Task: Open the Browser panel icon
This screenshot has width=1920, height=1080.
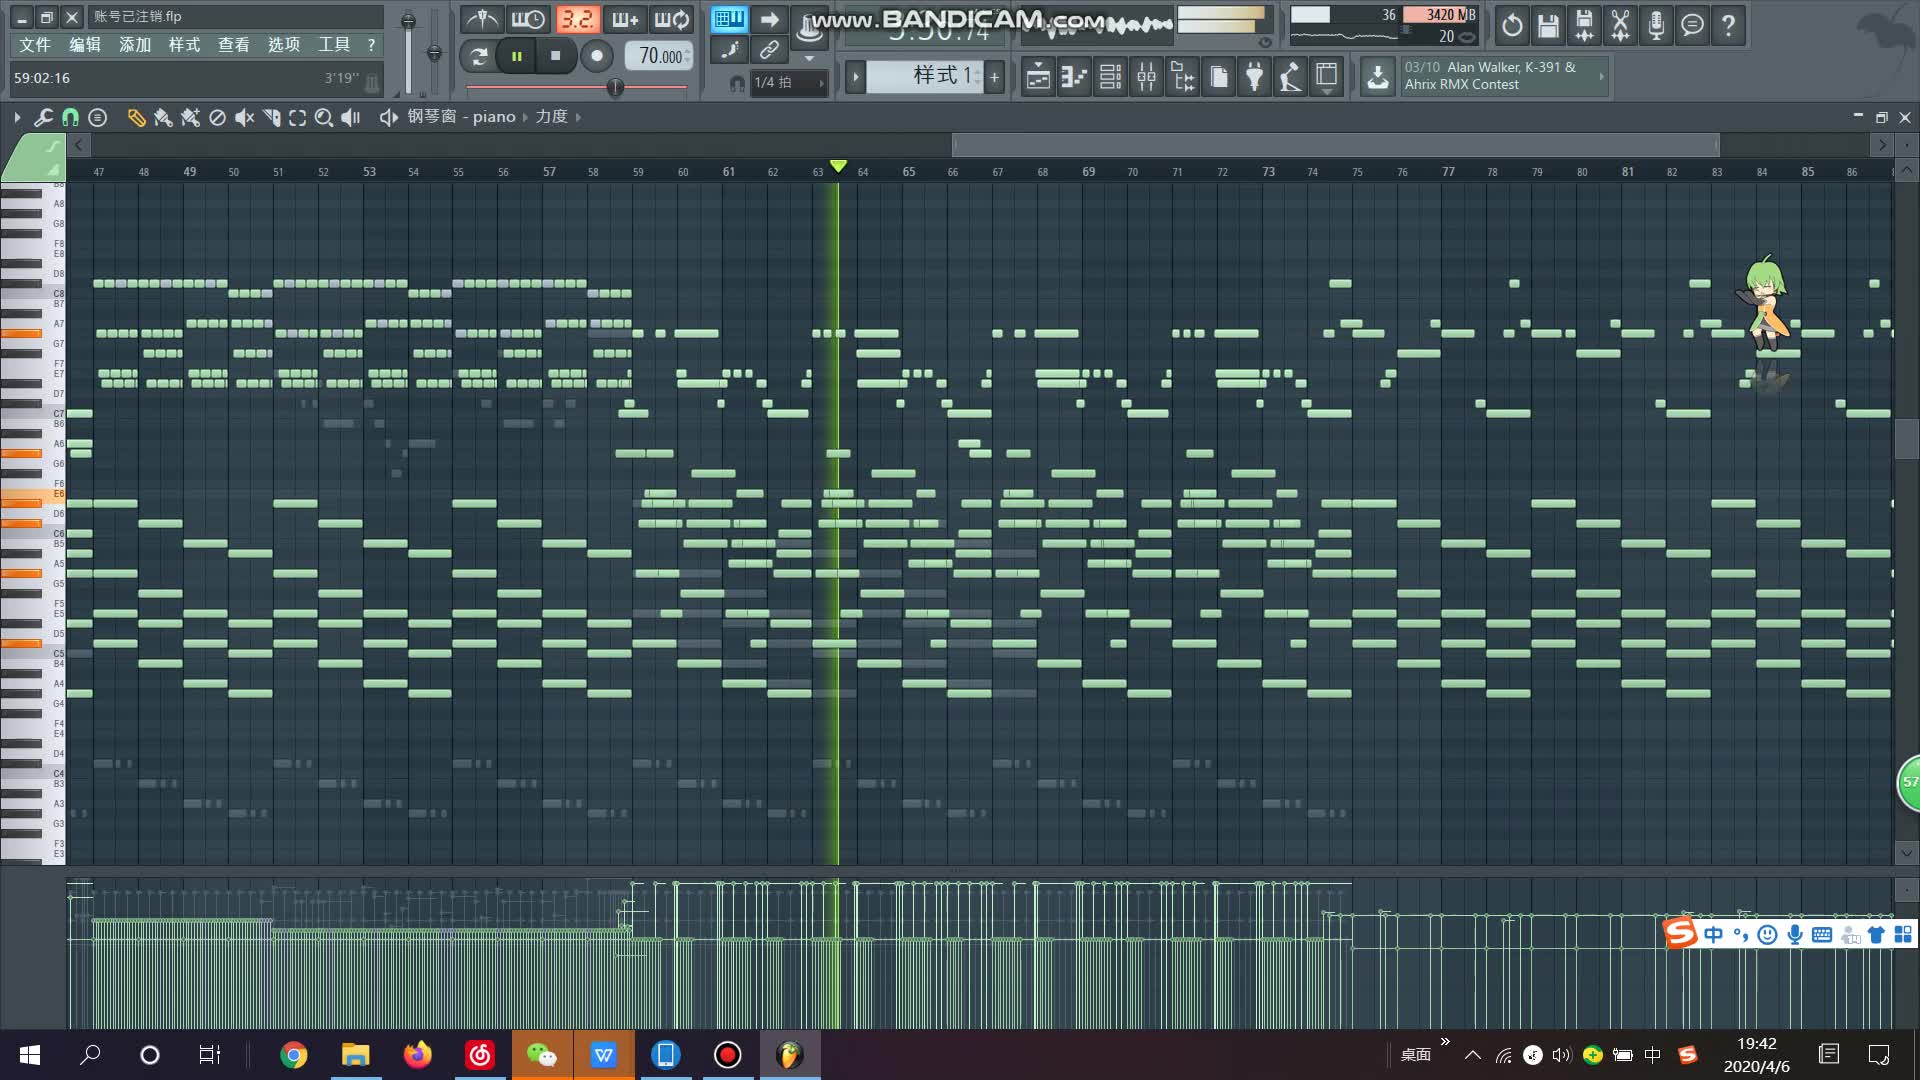Action: tap(1182, 77)
